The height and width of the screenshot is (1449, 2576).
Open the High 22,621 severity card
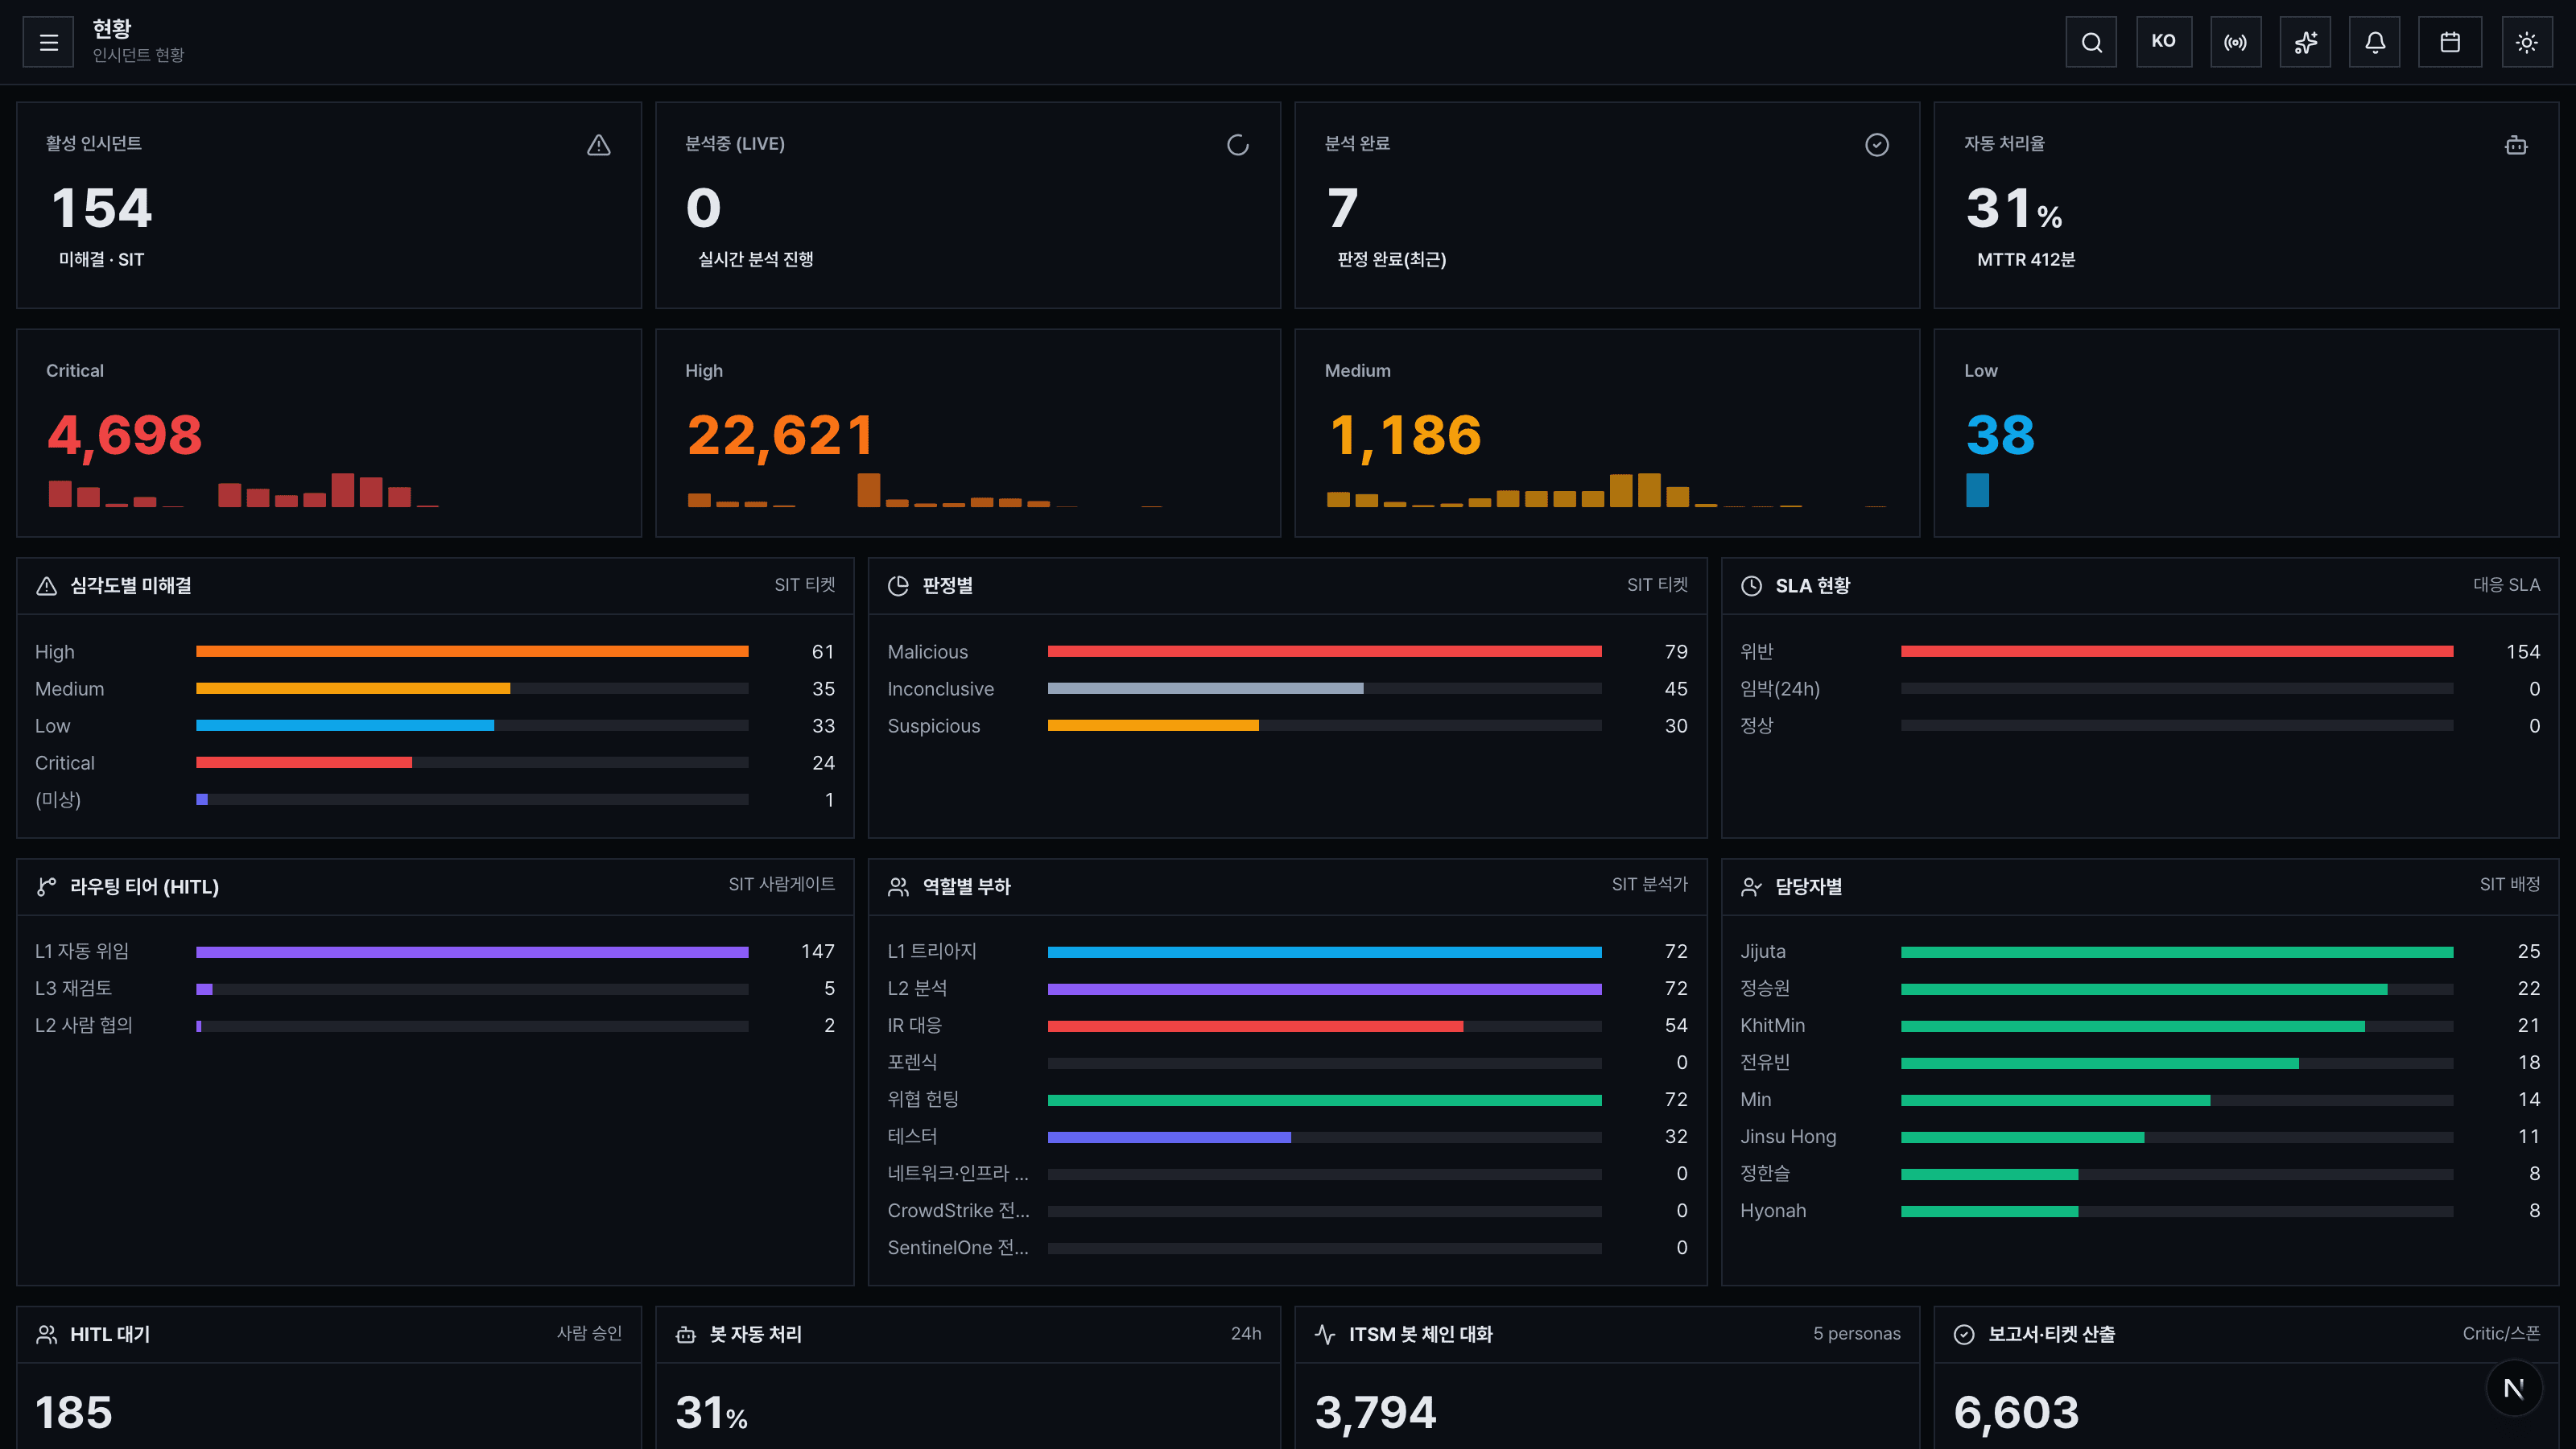(x=968, y=433)
